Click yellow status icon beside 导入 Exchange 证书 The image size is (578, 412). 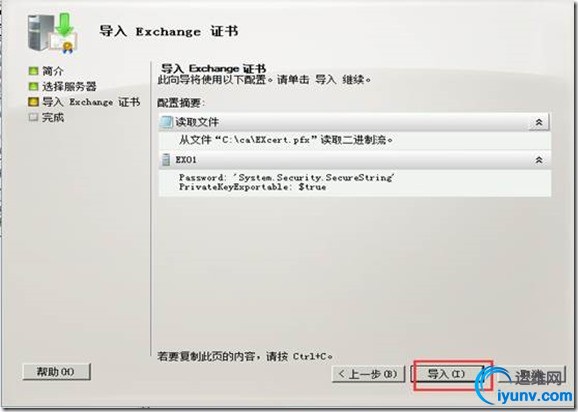click(x=33, y=102)
